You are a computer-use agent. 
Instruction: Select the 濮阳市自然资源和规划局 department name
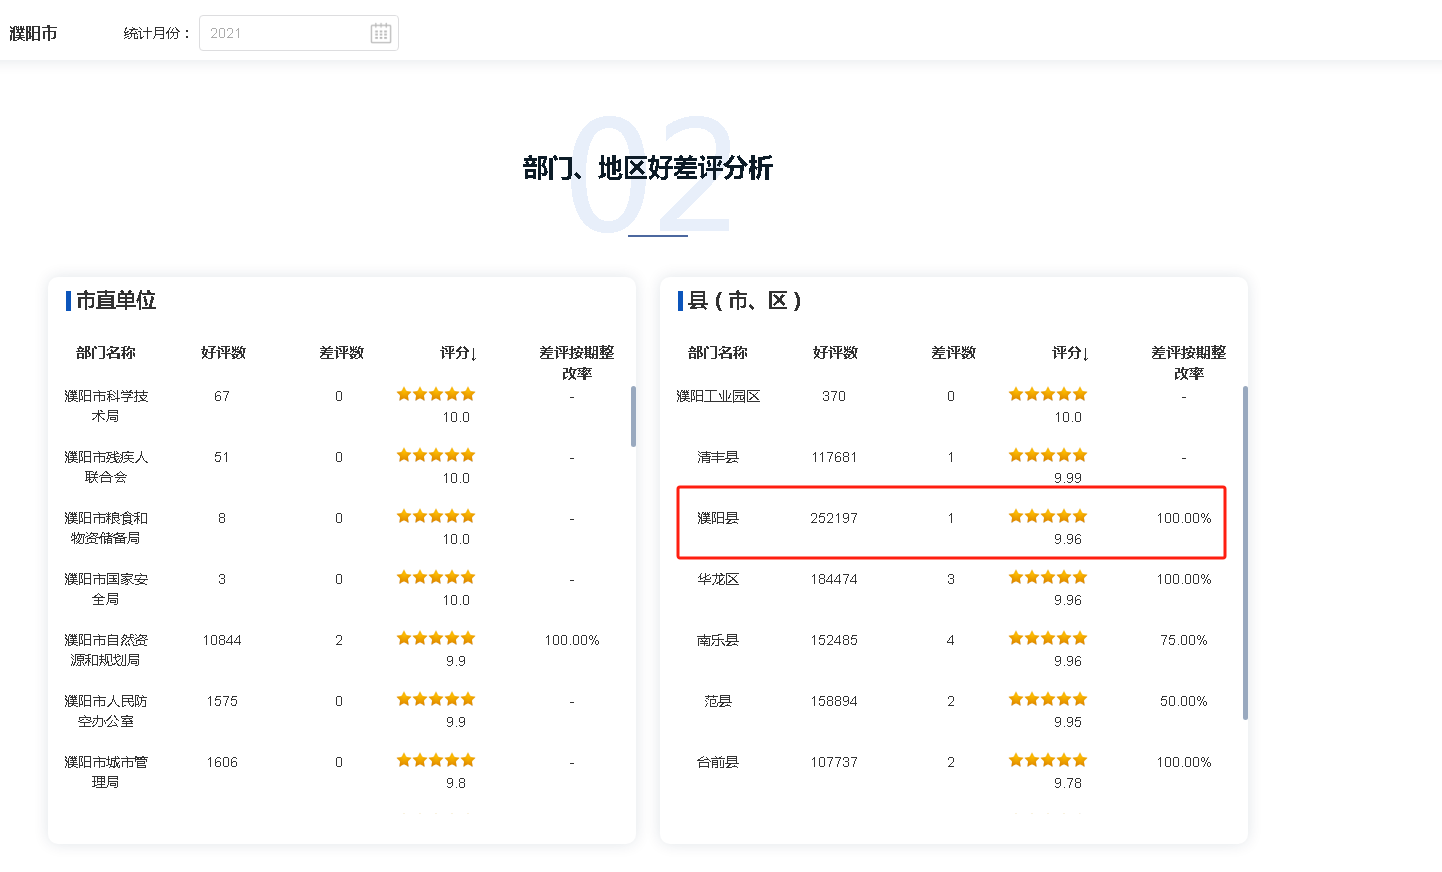[x=106, y=650]
